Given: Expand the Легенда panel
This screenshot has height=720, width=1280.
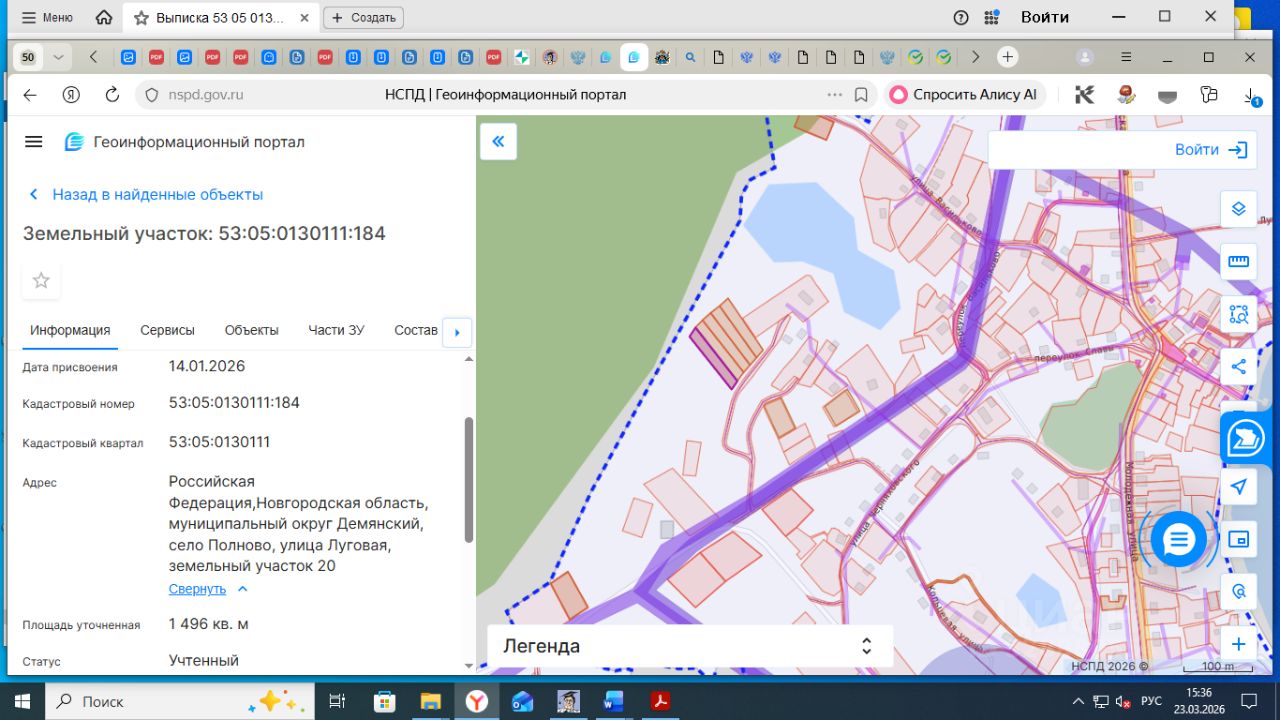Looking at the screenshot, I should (x=867, y=646).
